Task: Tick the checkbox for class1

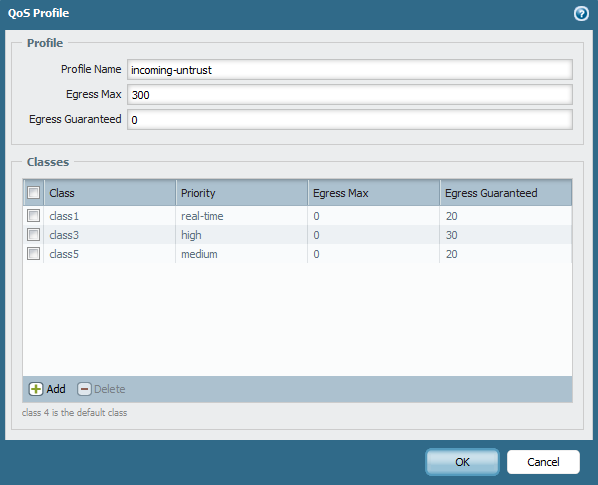Action: (34, 216)
